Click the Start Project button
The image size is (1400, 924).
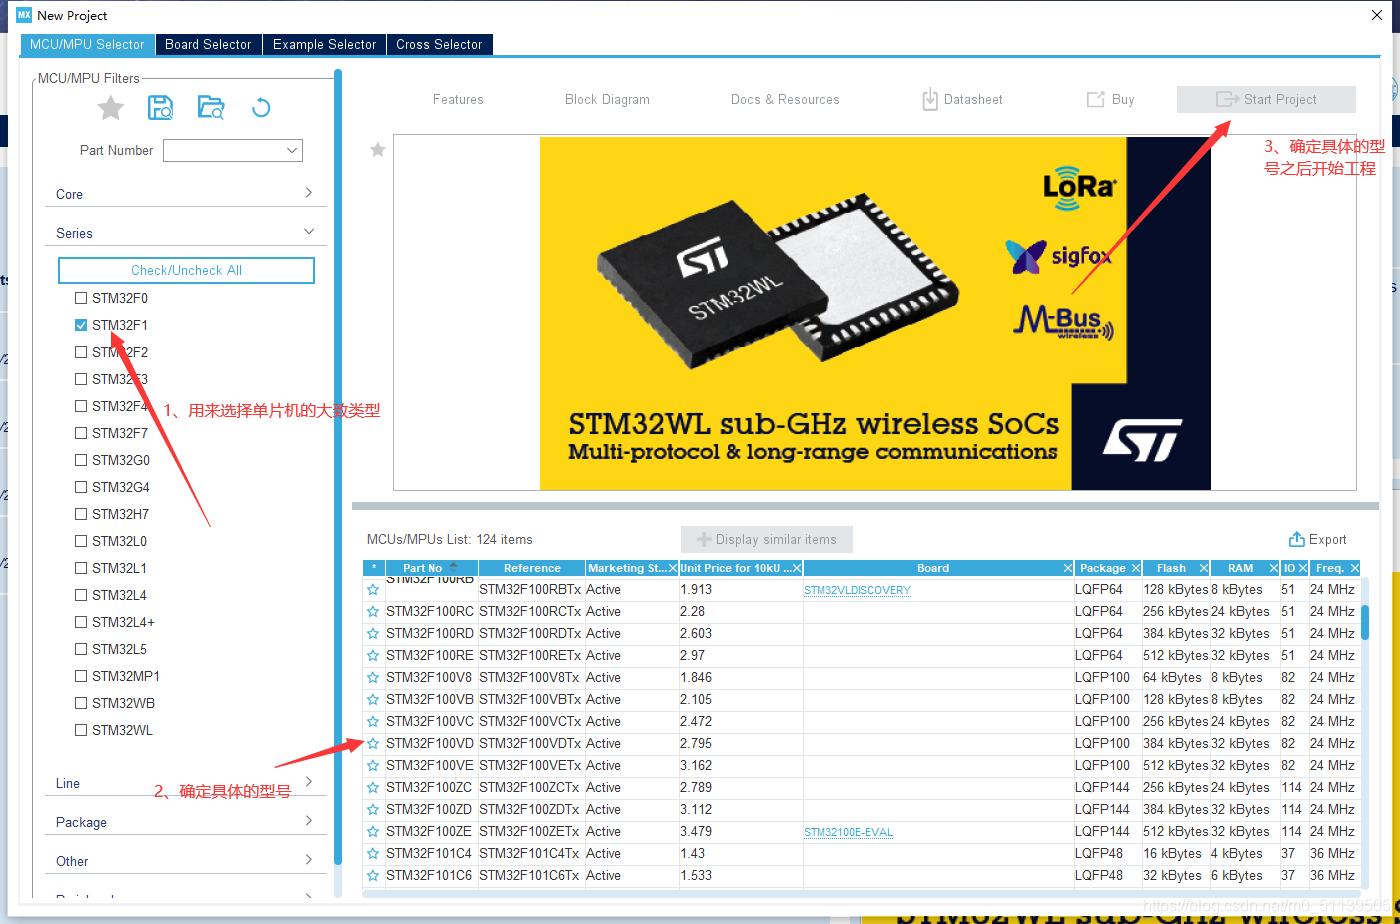(x=1266, y=99)
